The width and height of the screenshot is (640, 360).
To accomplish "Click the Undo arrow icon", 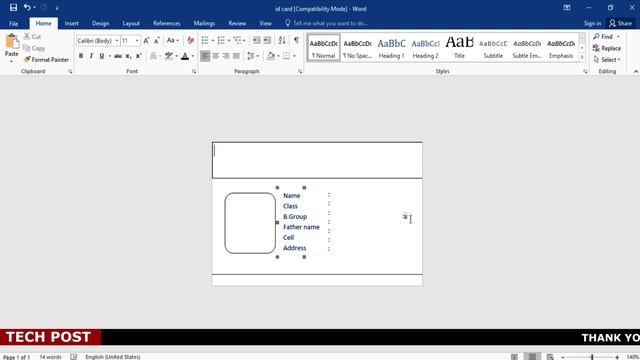I will (x=27, y=7).
